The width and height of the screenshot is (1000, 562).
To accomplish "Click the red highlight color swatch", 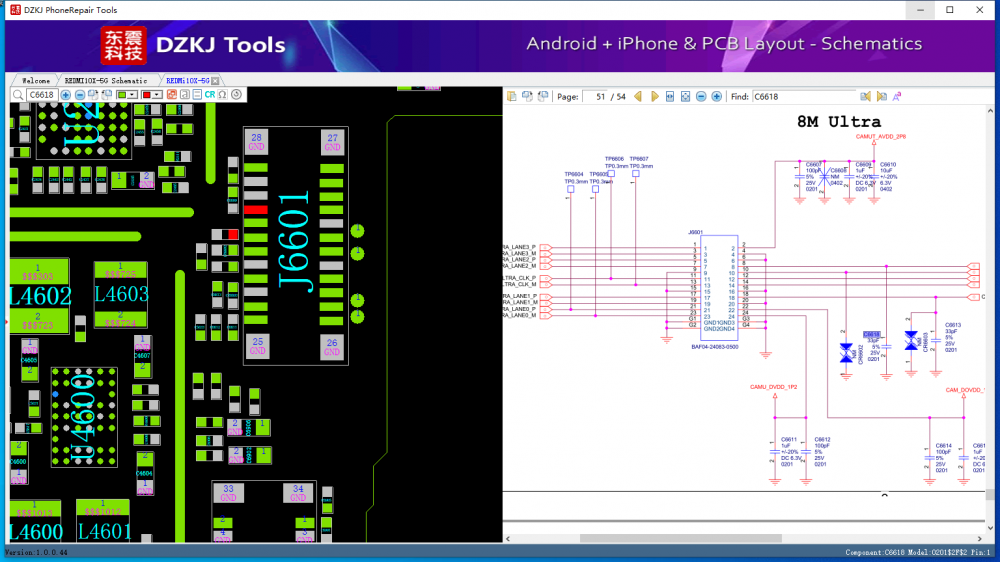I will coord(147,95).
